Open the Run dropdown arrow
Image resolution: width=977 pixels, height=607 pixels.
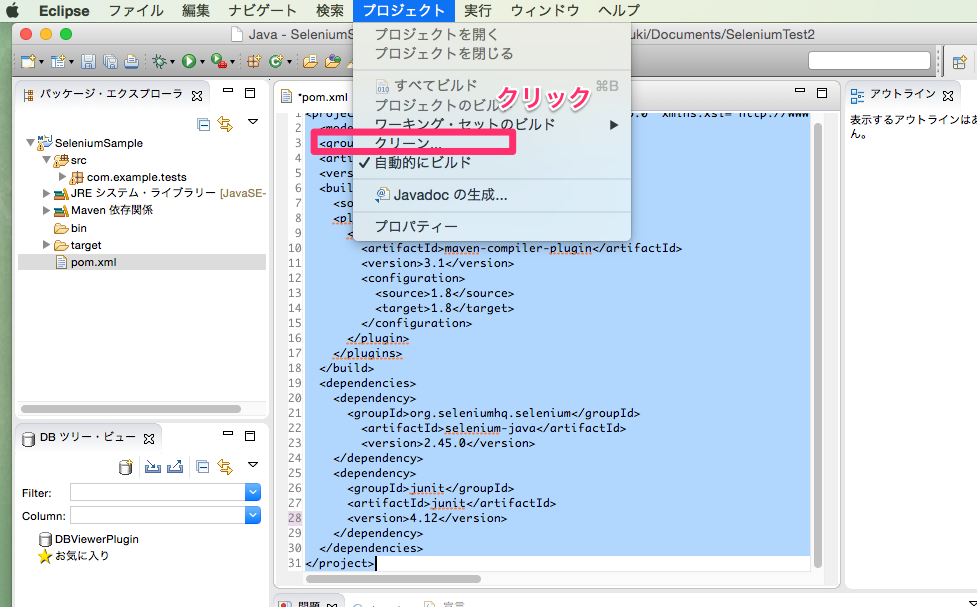pos(202,62)
